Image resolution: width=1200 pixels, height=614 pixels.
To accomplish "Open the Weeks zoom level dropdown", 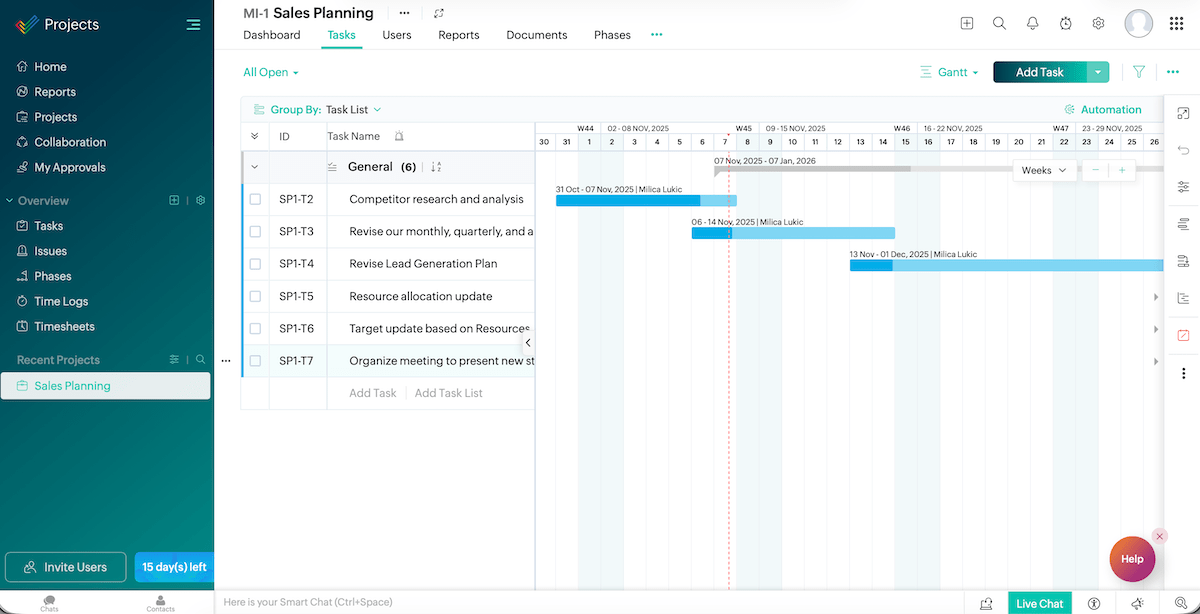I will click(1043, 170).
